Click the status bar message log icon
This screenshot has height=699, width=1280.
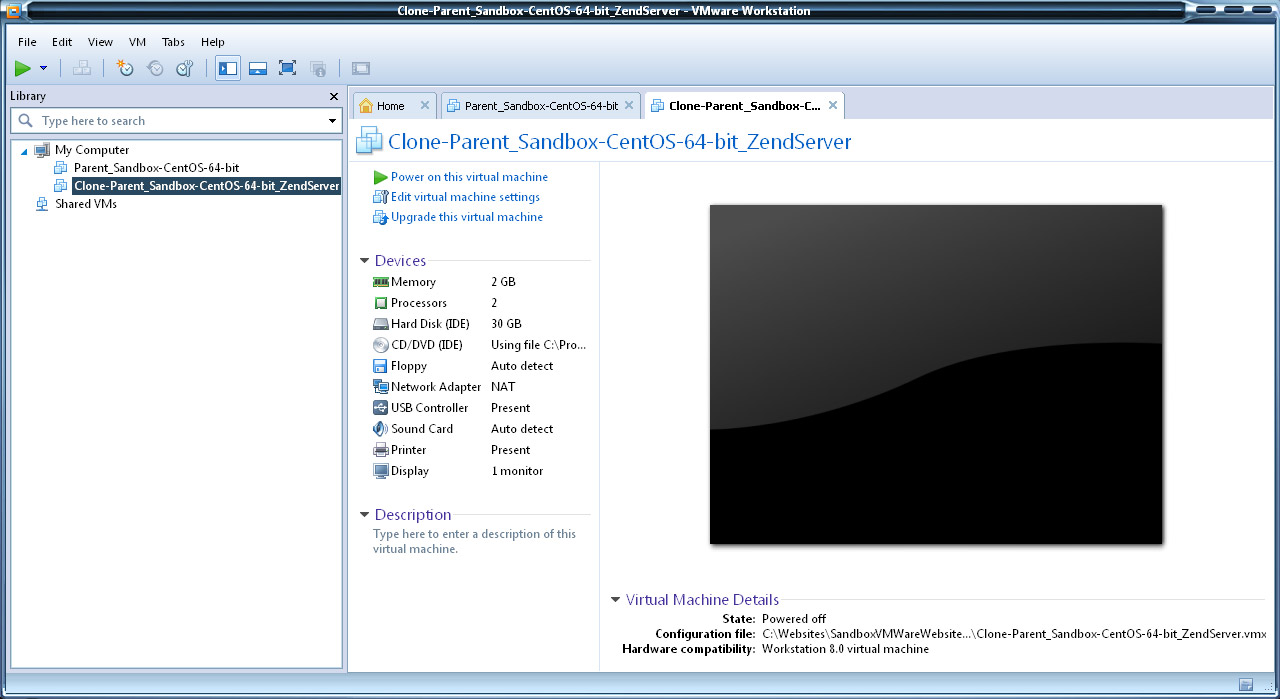tap(1245, 685)
